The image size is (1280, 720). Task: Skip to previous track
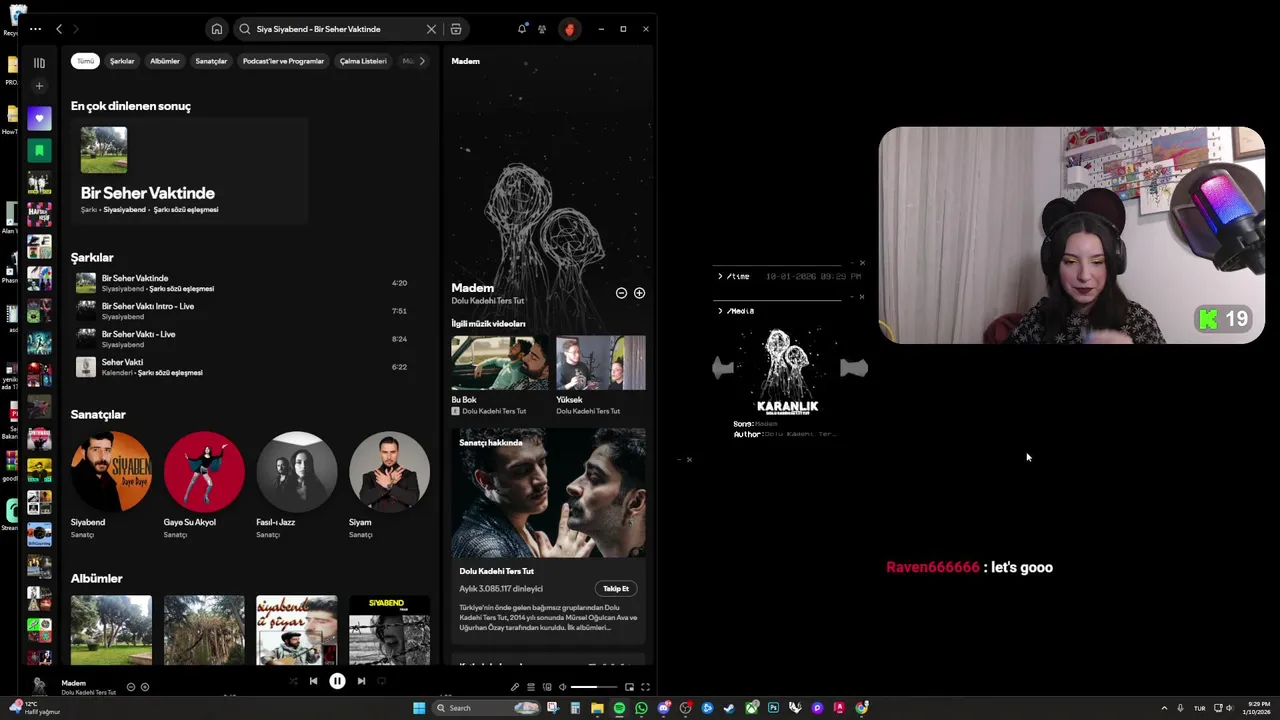tap(313, 681)
